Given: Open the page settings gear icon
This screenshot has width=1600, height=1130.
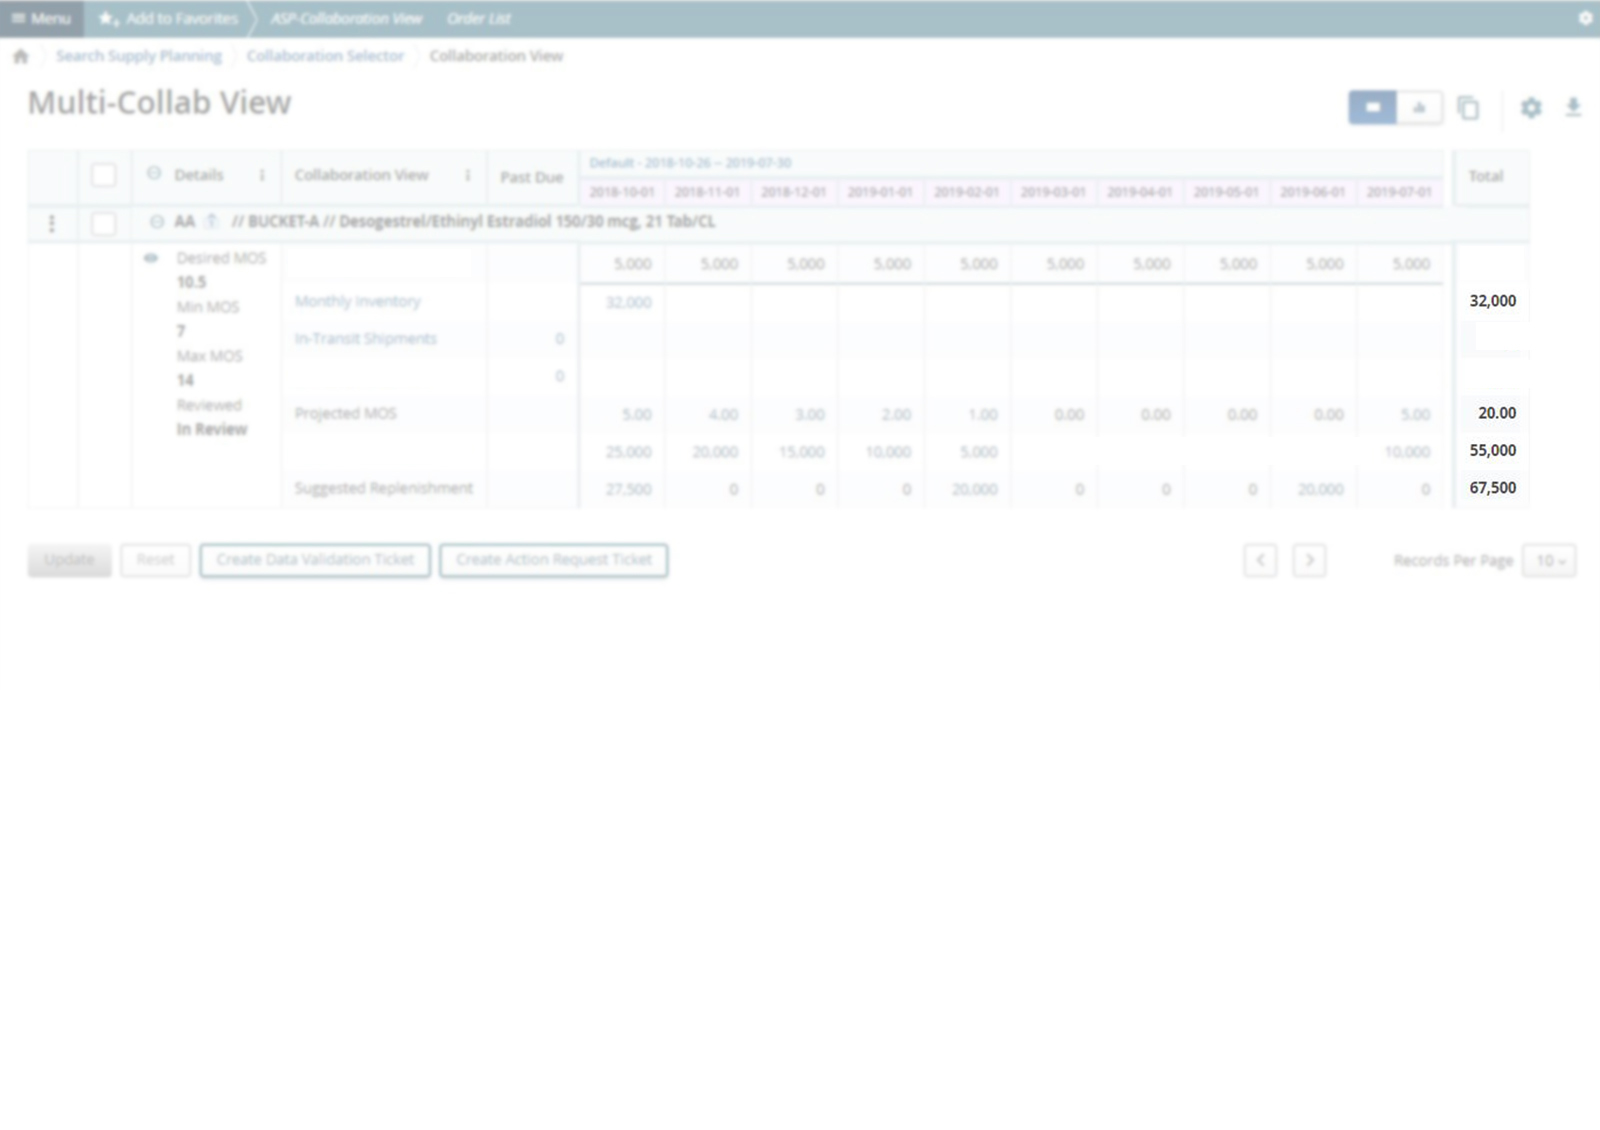Looking at the screenshot, I should tap(1531, 108).
